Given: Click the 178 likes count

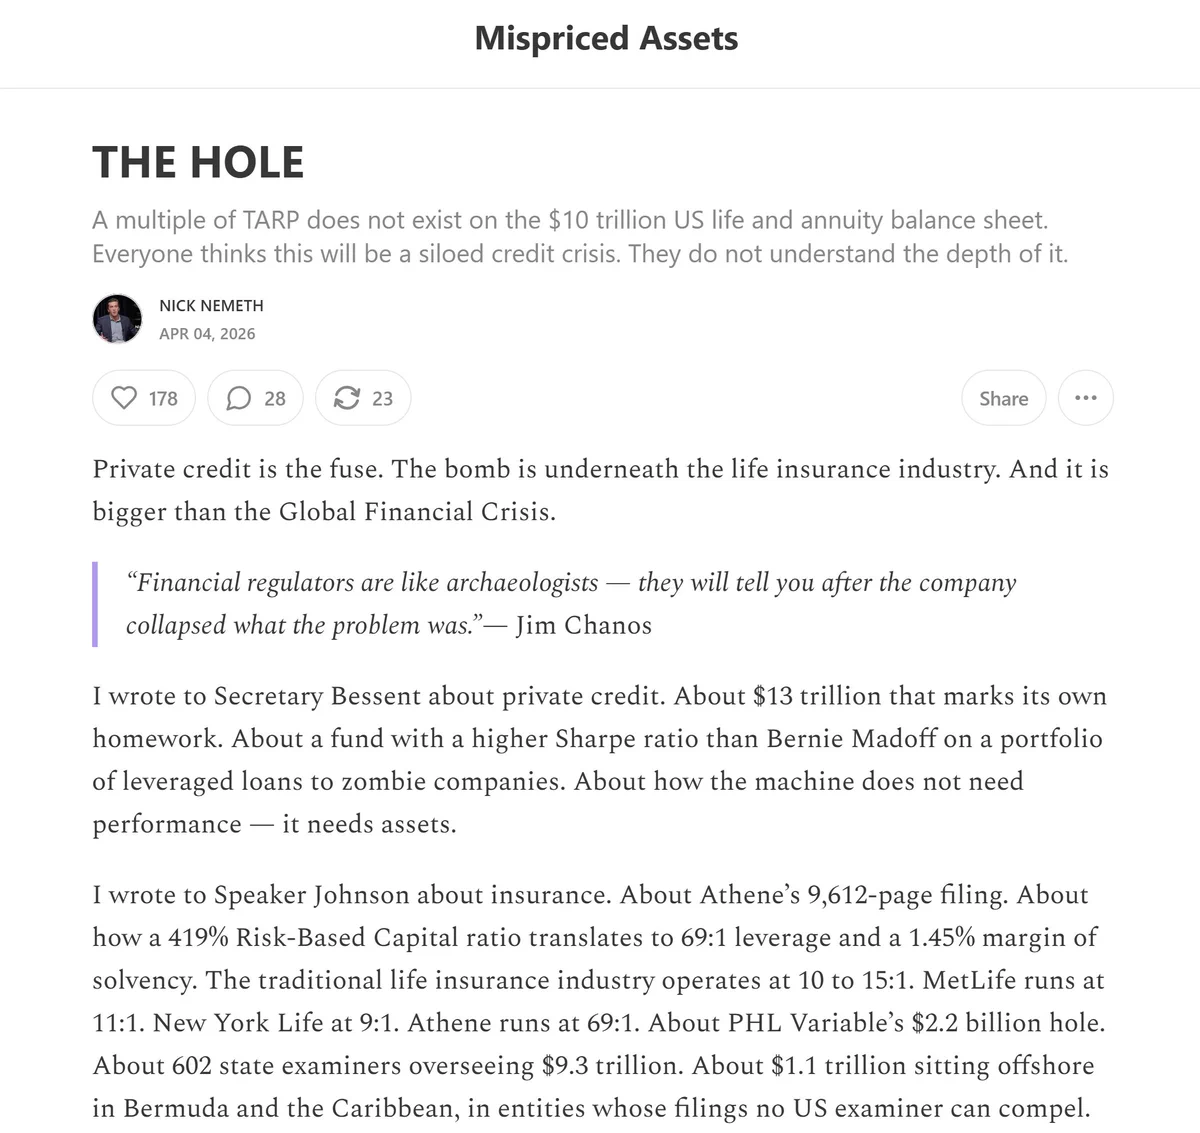Looking at the screenshot, I should pos(163,398).
